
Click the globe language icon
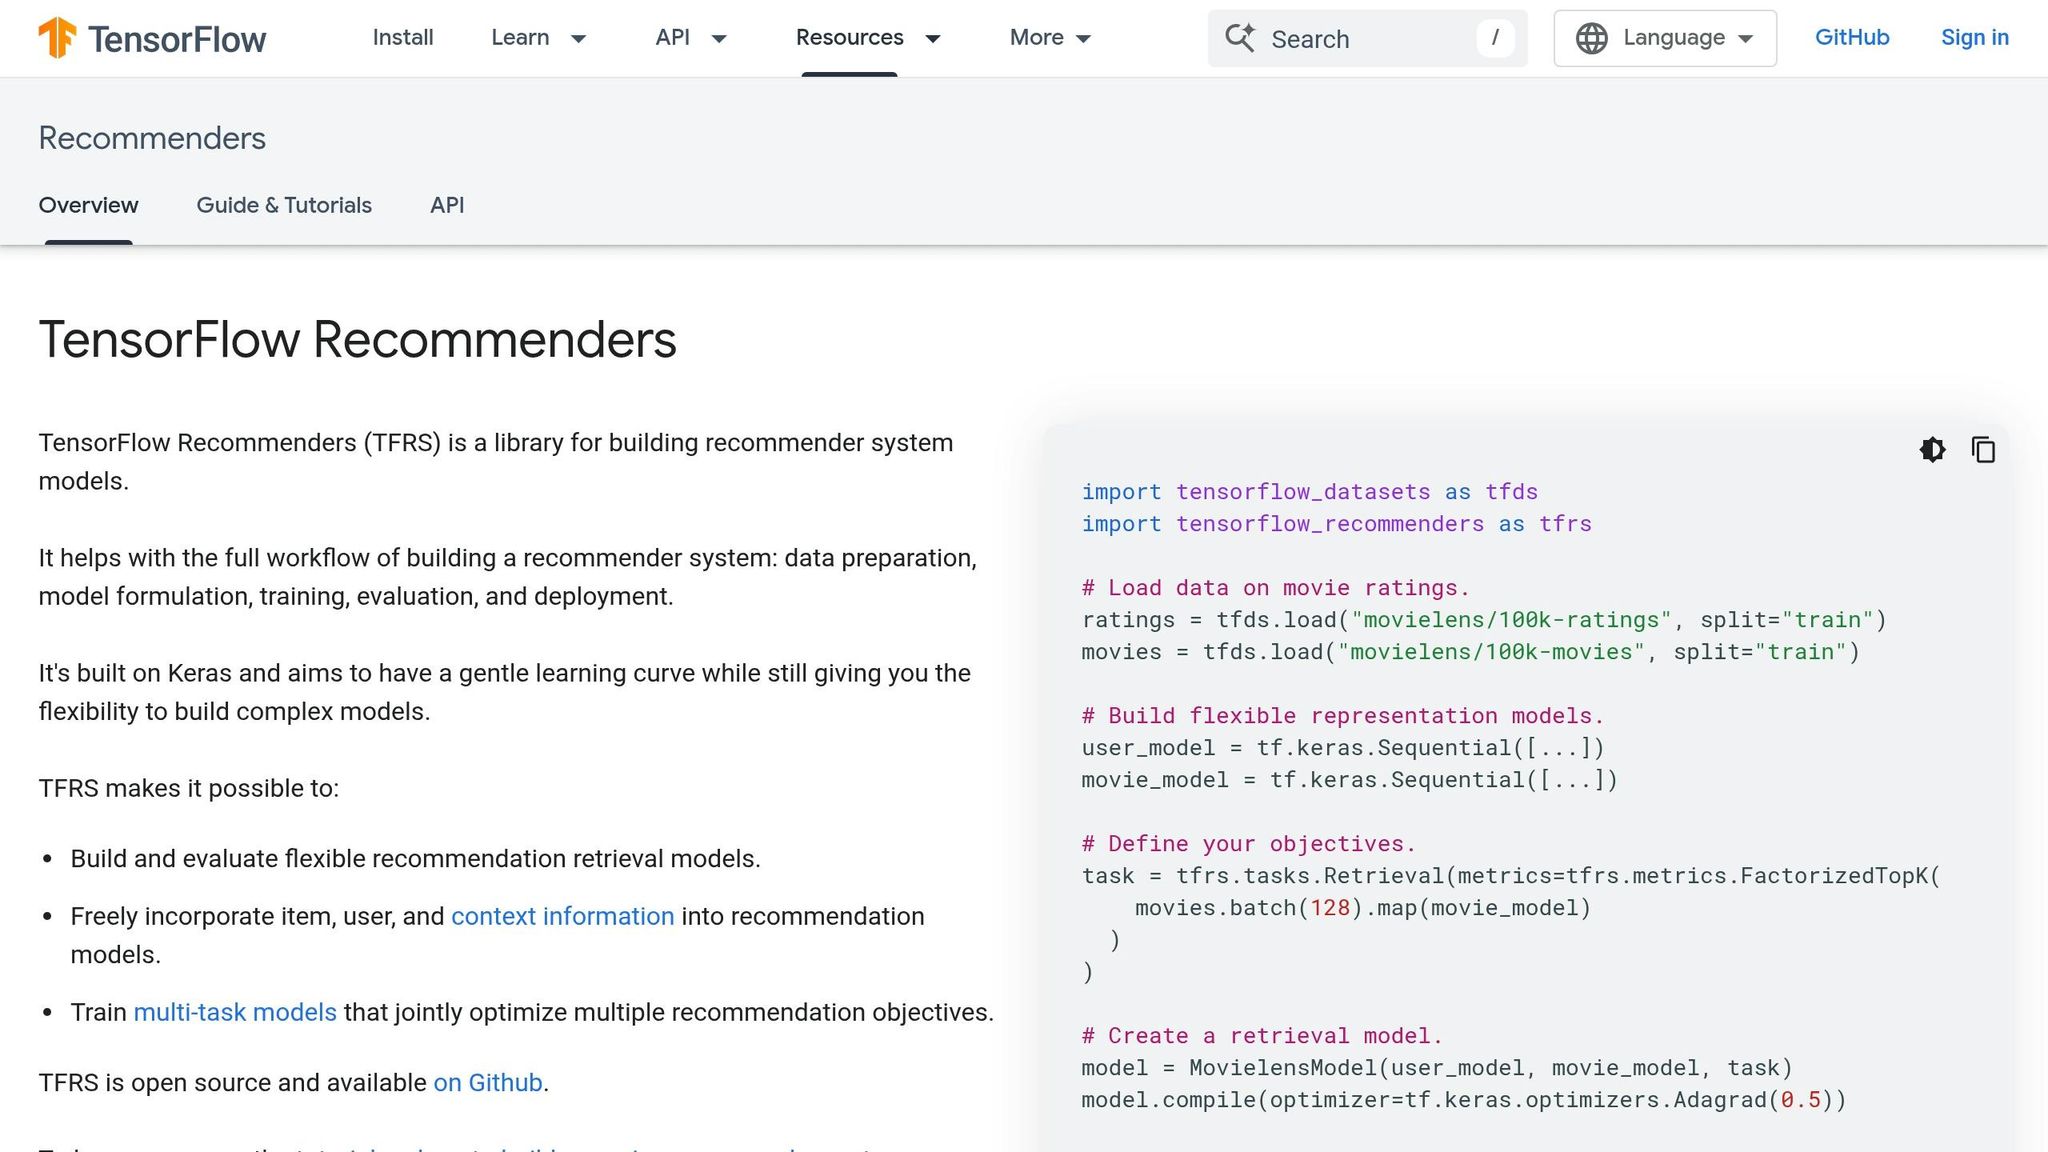pyautogui.click(x=1590, y=37)
